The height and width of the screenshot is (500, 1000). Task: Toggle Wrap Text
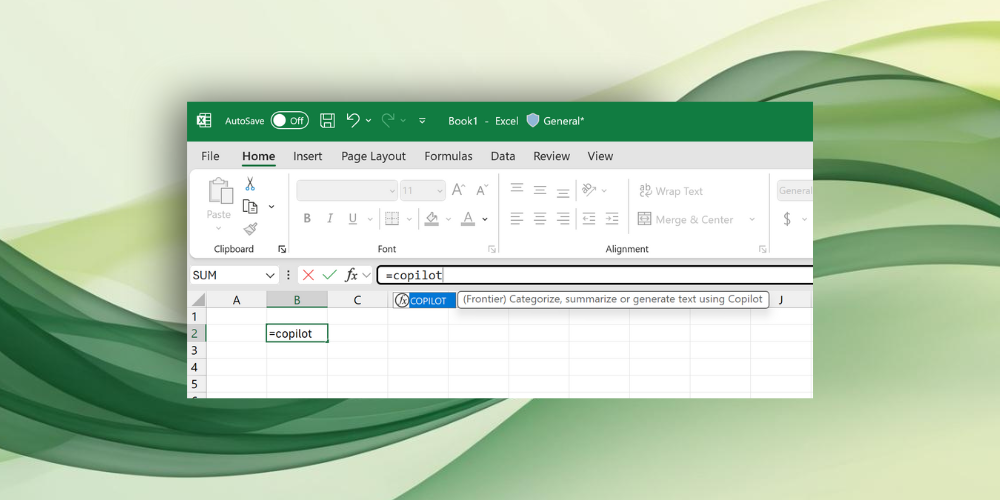670,191
